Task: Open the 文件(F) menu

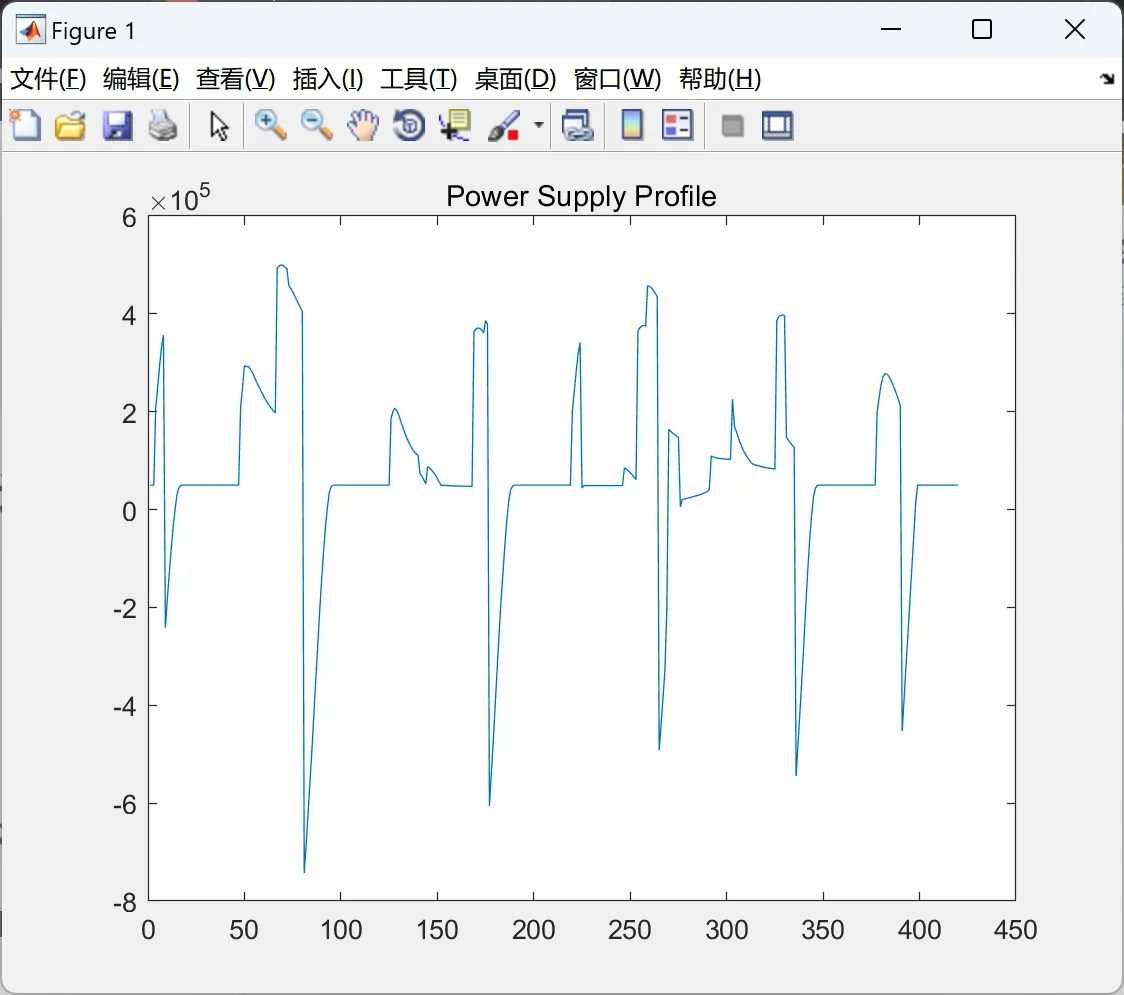Action: coord(48,79)
